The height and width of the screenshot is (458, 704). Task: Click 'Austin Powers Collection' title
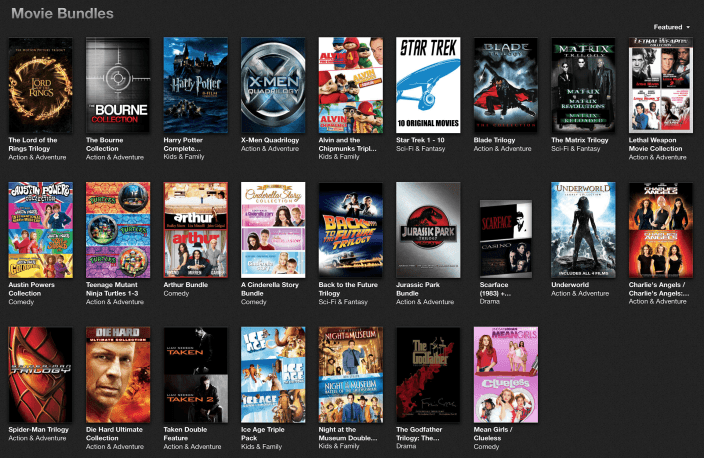click(31, 289)
